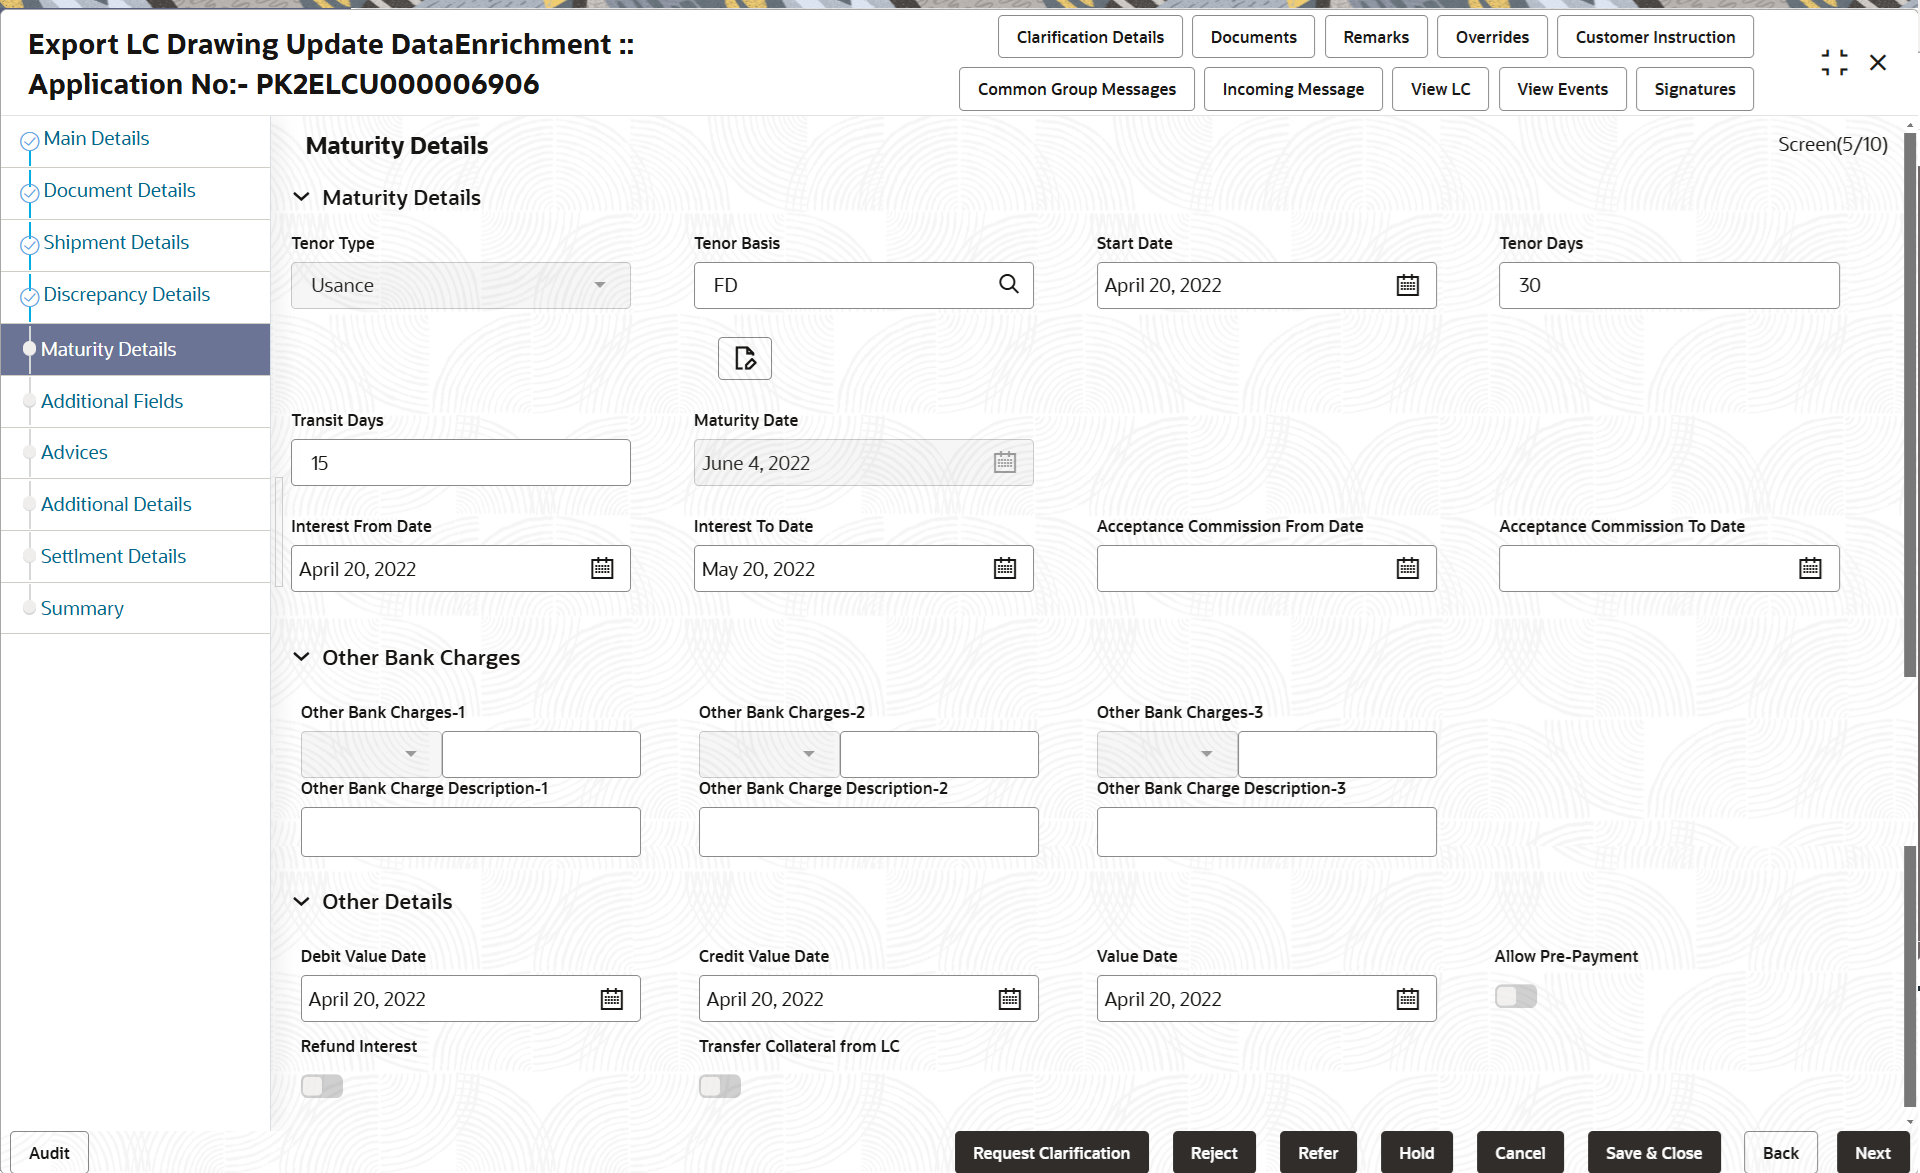Open Other Bank Charges-1 currency dropdown
The height and width of the screenshot is (1173, 1920).
pyautogui.click(x=371, y=754)
